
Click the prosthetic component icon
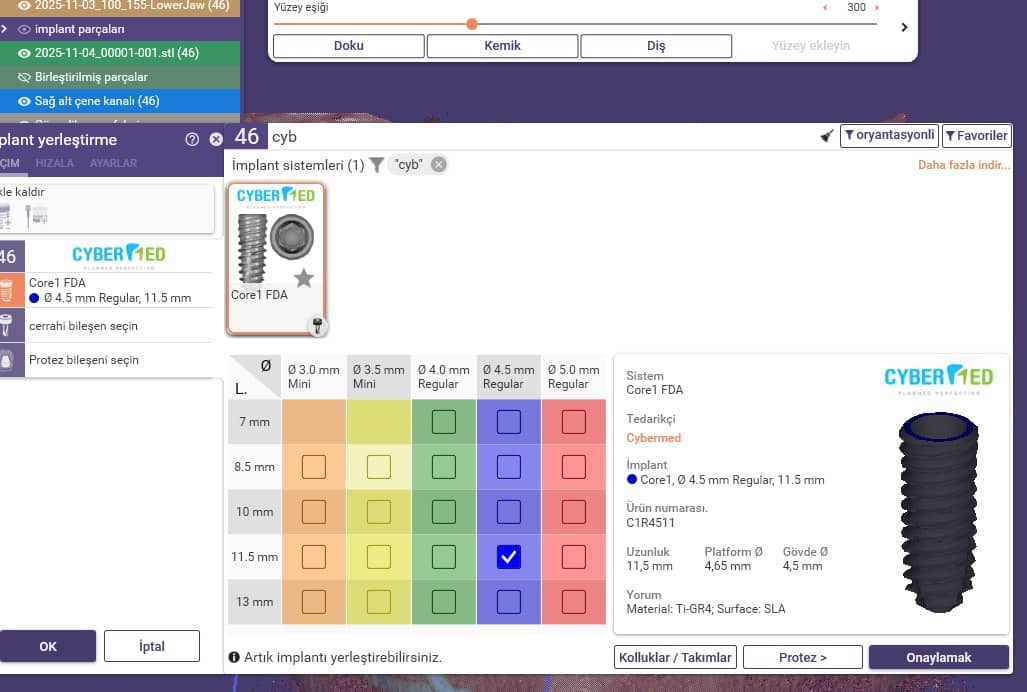(x=8, y=360)
